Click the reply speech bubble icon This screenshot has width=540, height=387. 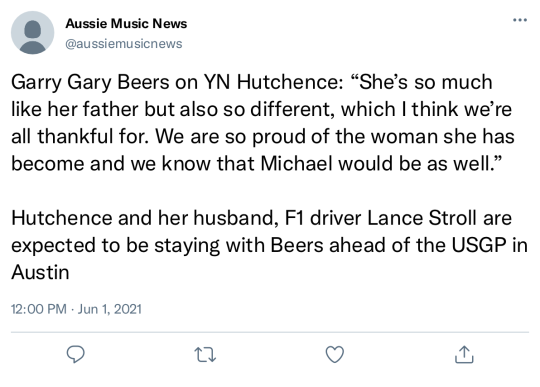click(x=75, y=354)
